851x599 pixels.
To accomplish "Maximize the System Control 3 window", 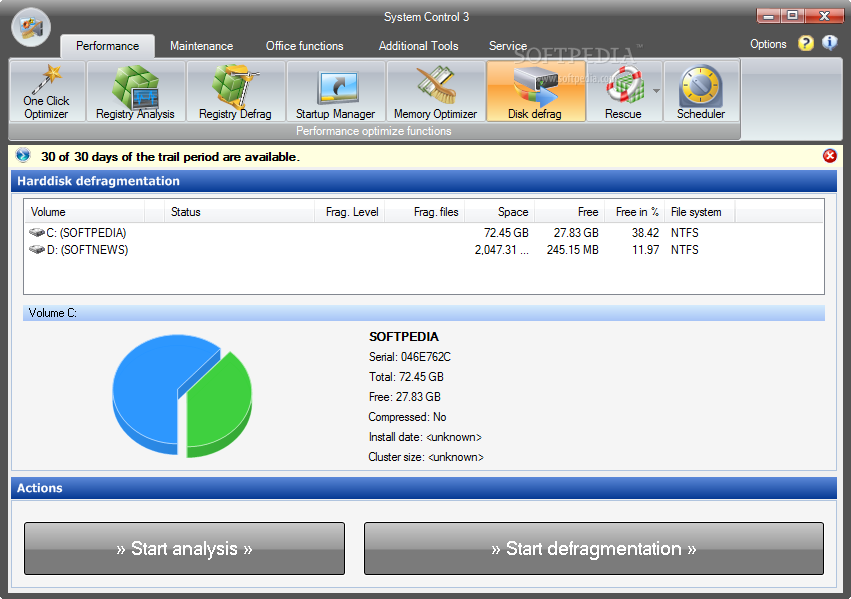I will pyautogui.click(x=792, y=16).
